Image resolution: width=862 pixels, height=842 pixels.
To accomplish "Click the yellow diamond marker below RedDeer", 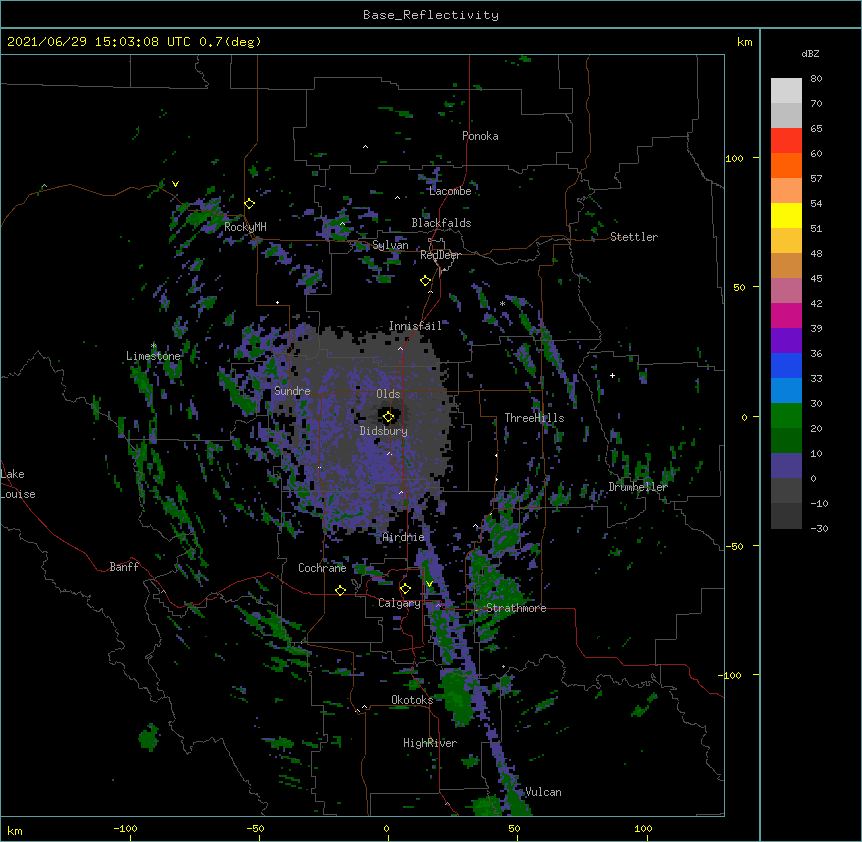I will [425, 281].
